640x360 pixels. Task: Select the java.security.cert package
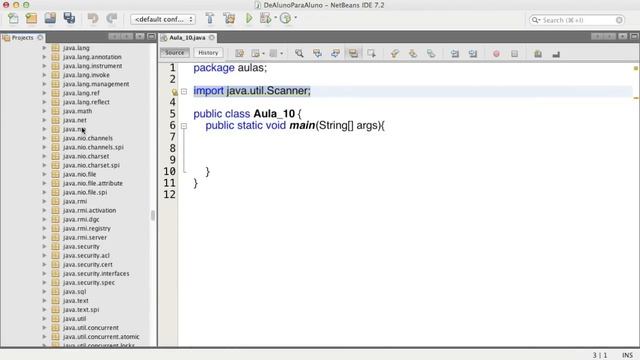[88, 264]
